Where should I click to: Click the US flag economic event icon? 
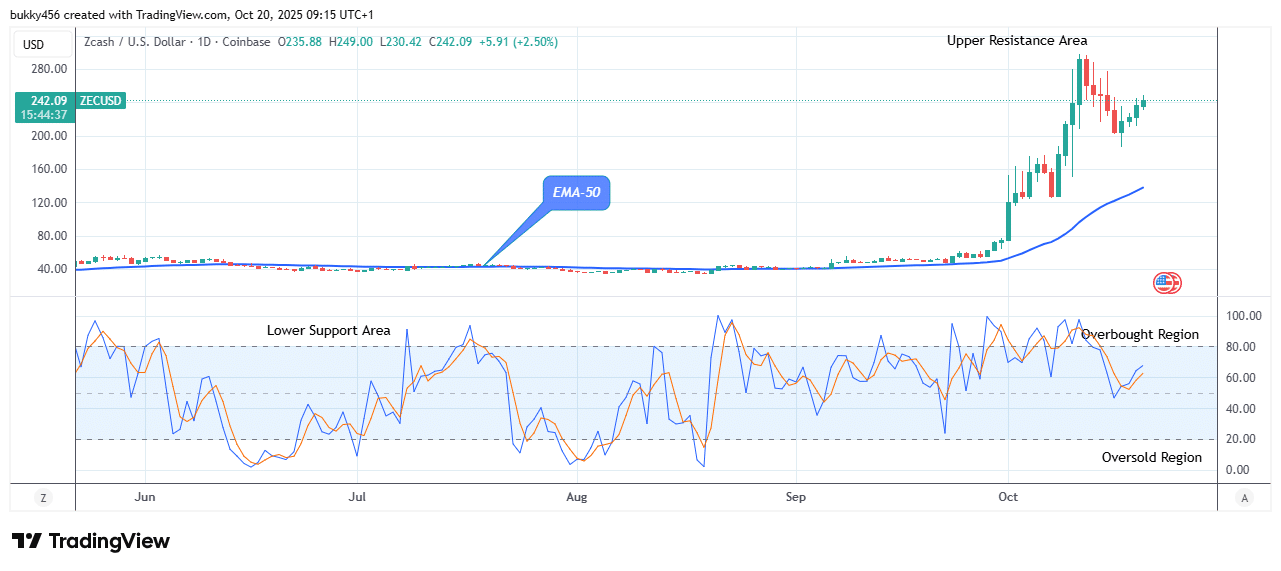pyautogui.click(x=1166, y=283)
